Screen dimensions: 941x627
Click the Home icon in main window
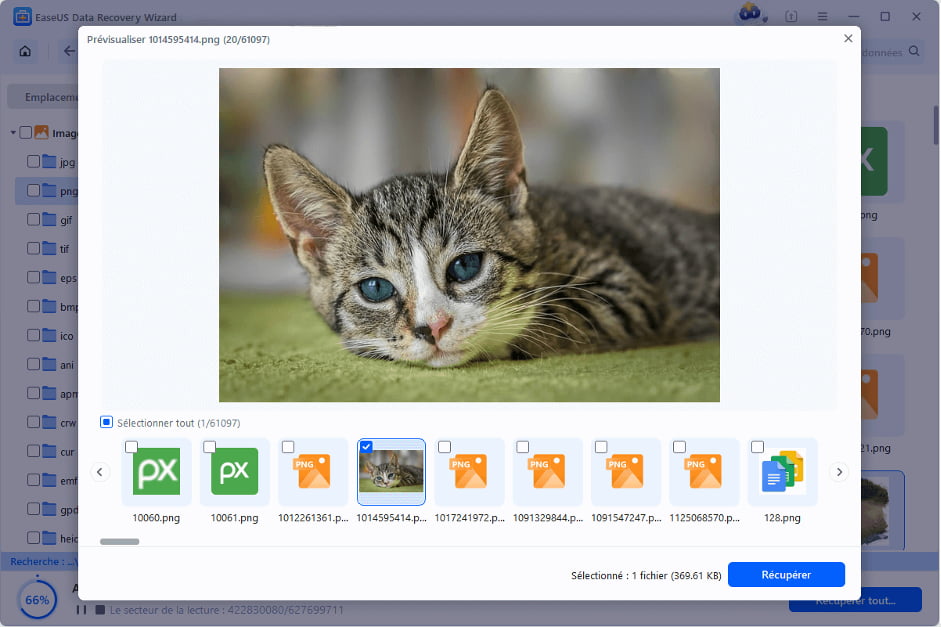point(25,51)
